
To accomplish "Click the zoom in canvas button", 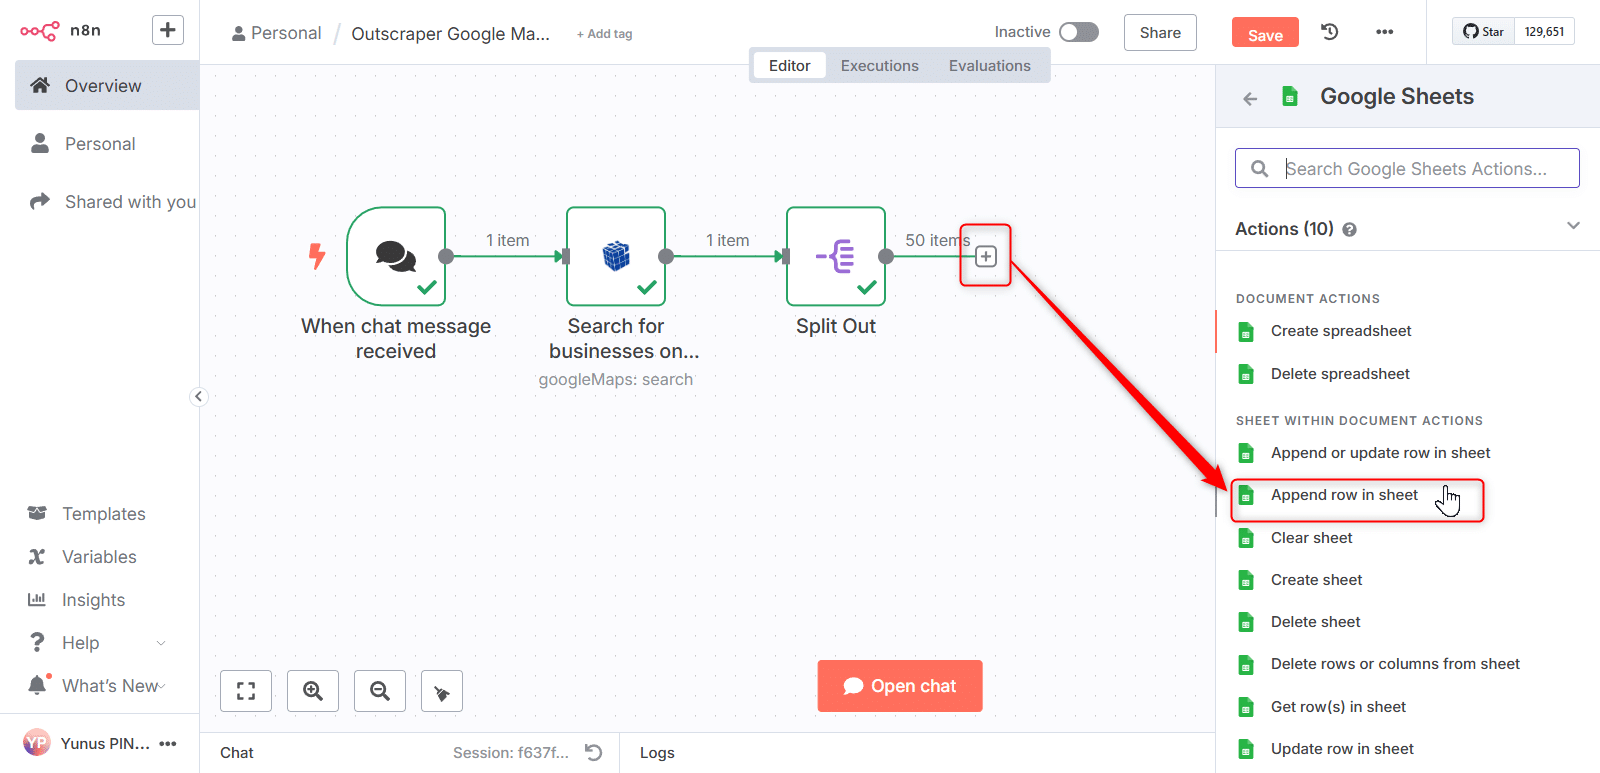I will pyautogui.click(x=313, y=691).
